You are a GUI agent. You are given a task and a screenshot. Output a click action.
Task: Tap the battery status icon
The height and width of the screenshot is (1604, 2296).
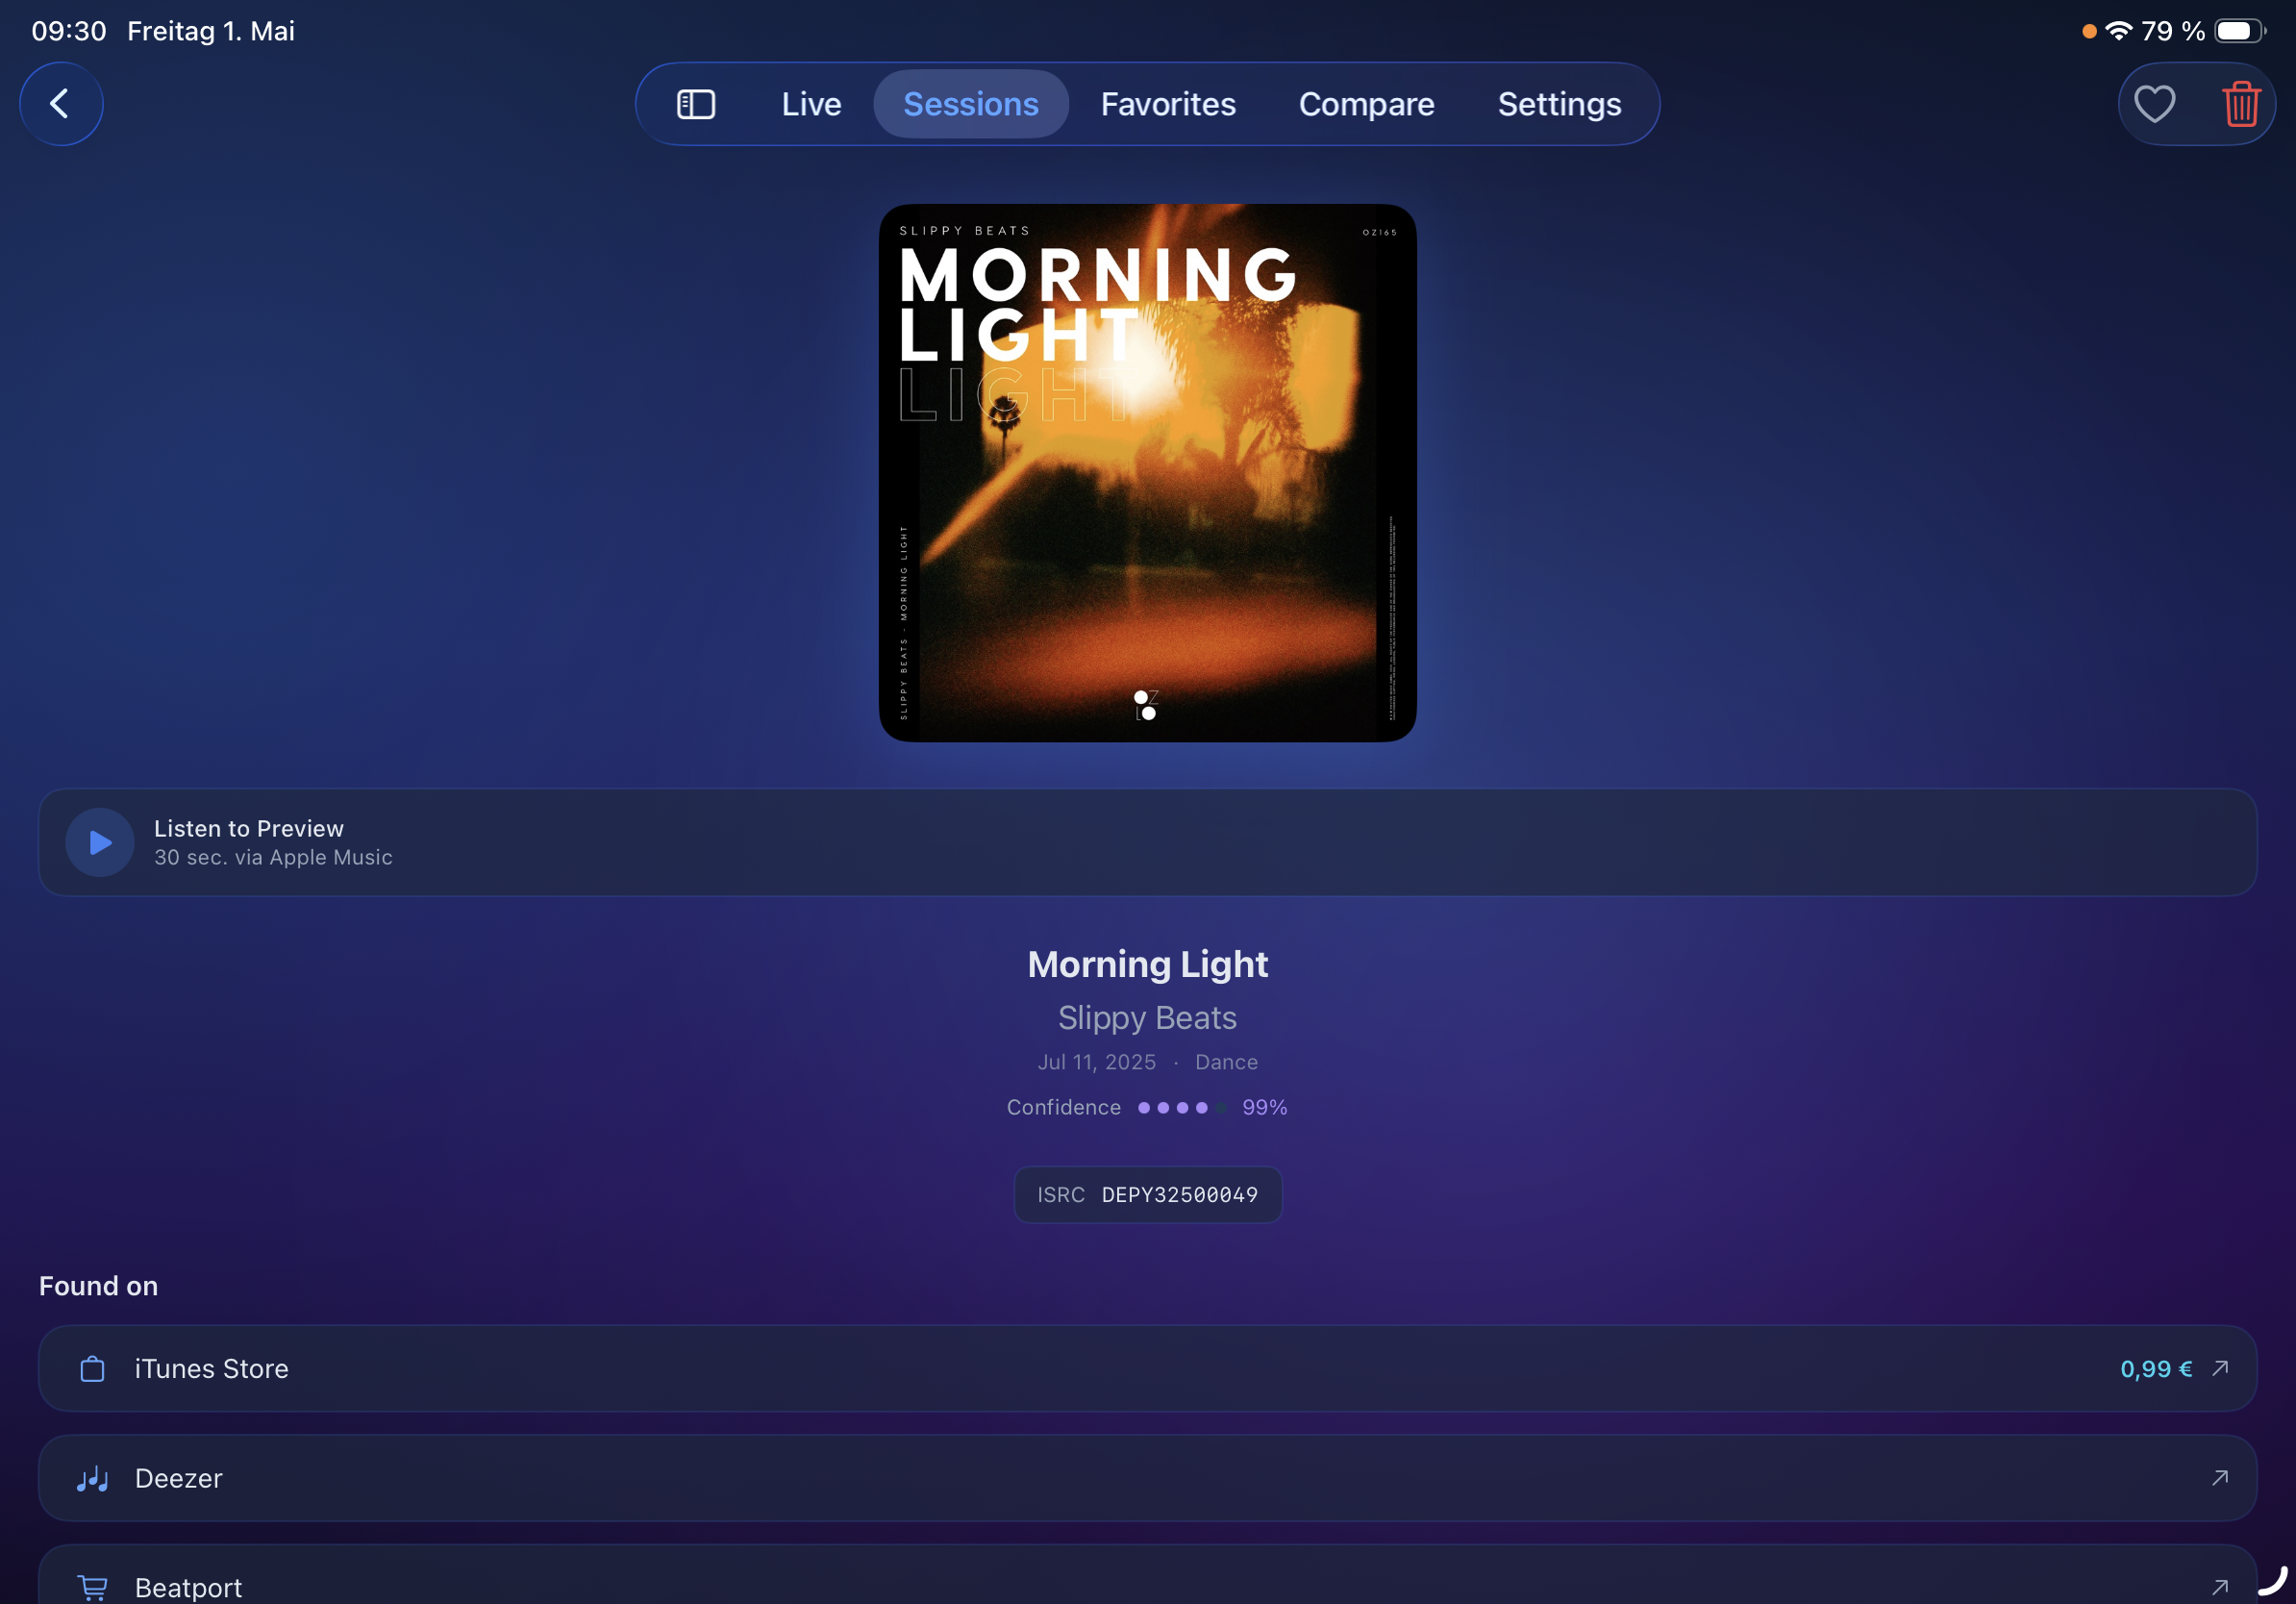[x=2240, y=31]
